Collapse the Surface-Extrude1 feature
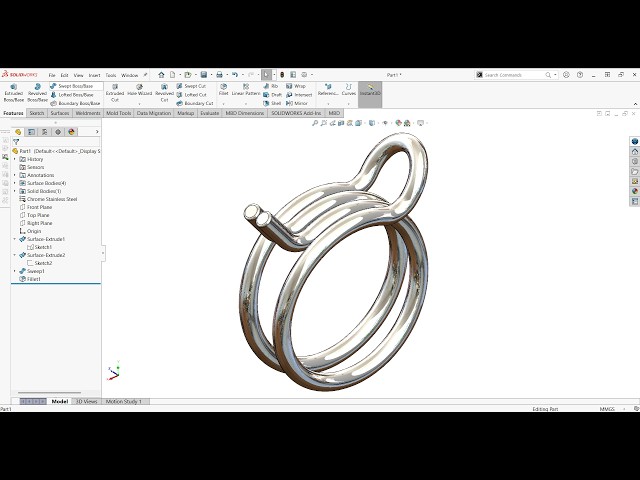 (x=15, y=239)
